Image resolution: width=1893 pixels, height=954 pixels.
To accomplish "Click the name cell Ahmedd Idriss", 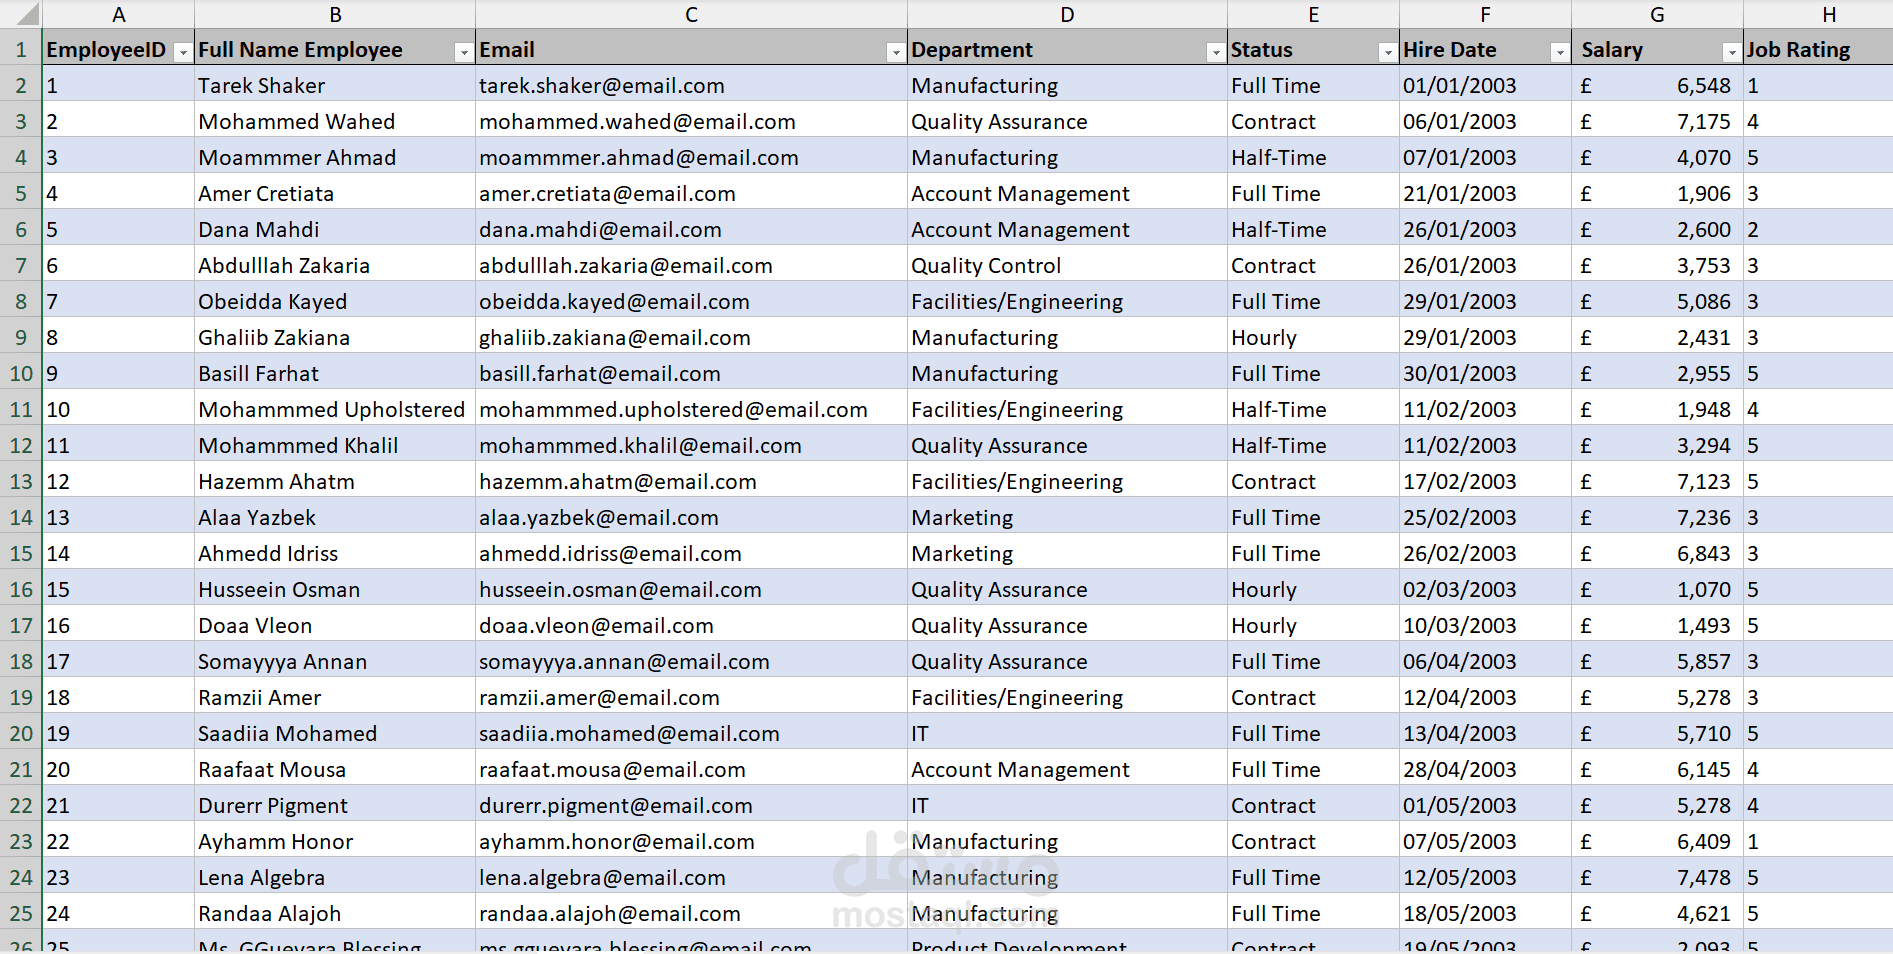I will pyautogui.click(x=335, y=553).
